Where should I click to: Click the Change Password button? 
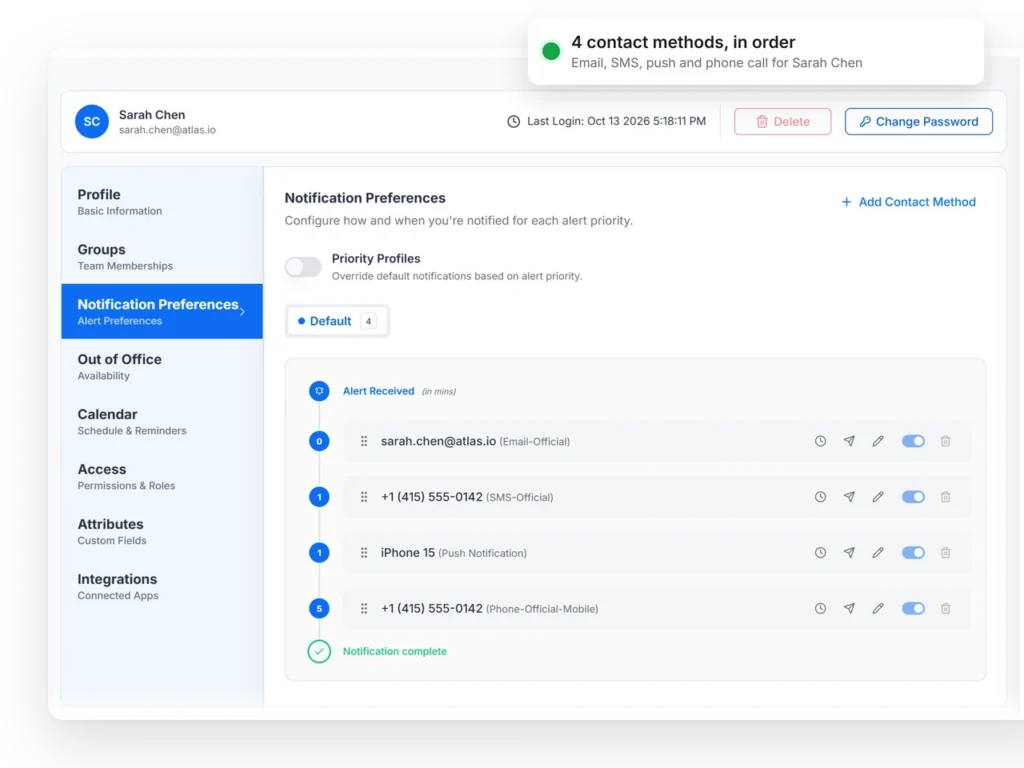pos(918,121)
